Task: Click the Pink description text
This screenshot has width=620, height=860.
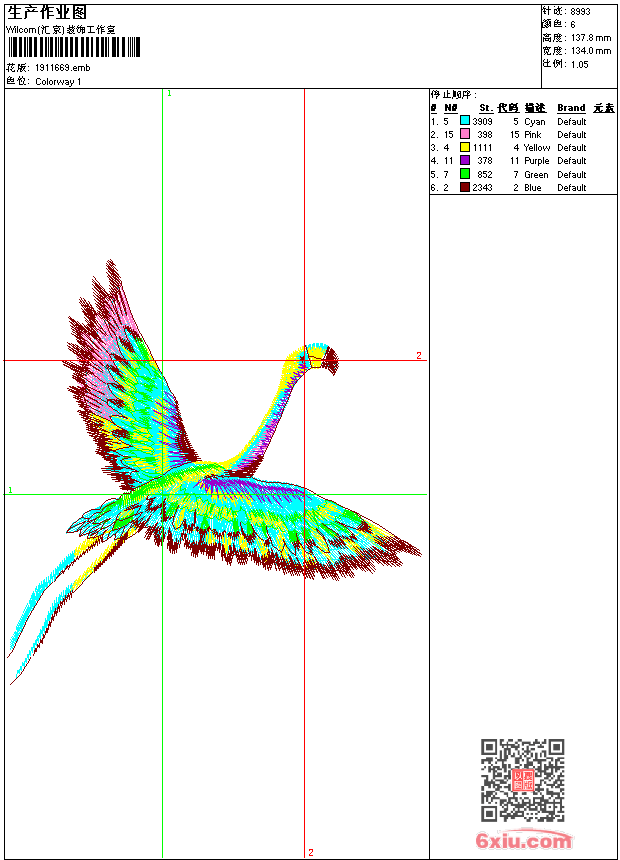Action: point(533,134)
